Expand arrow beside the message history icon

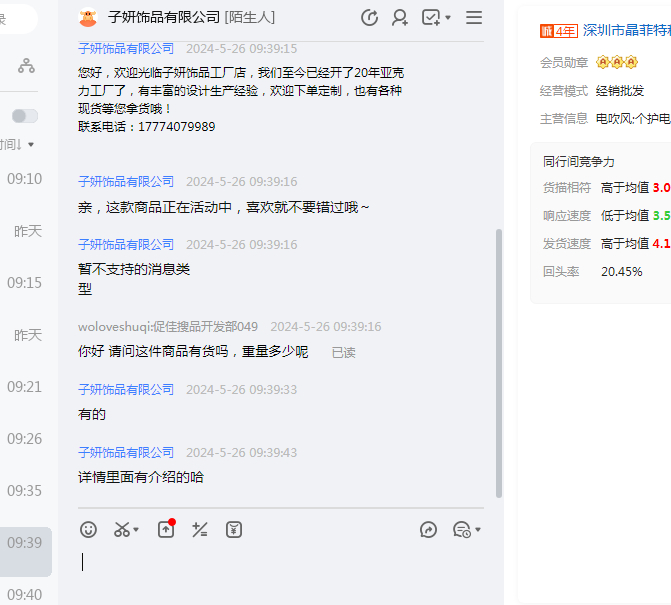coord(478,530)
